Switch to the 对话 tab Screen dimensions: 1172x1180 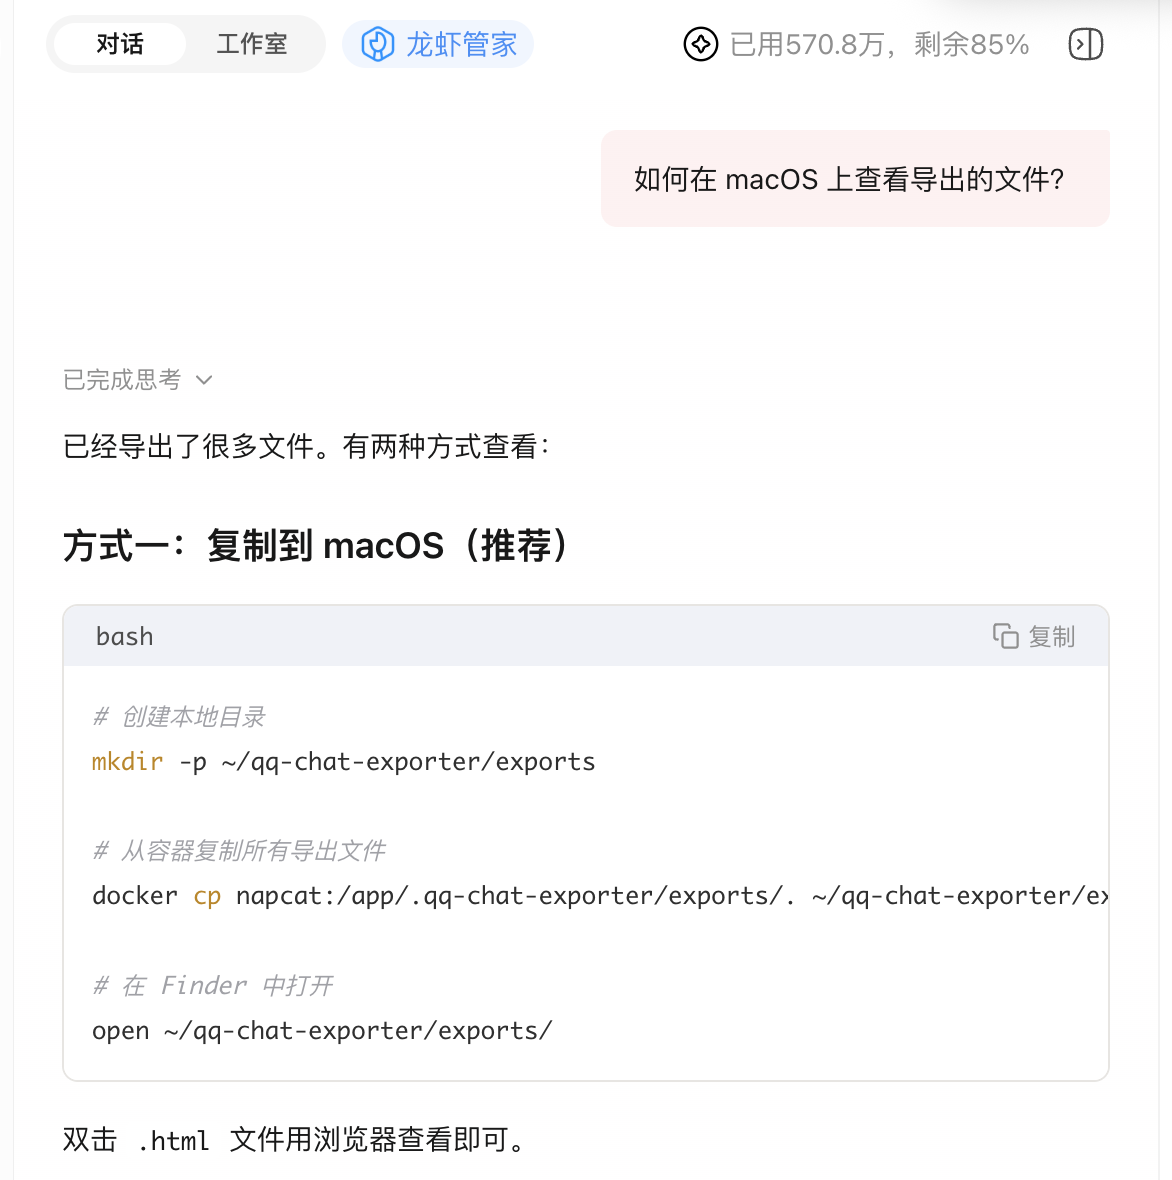[x=120, y=45]
